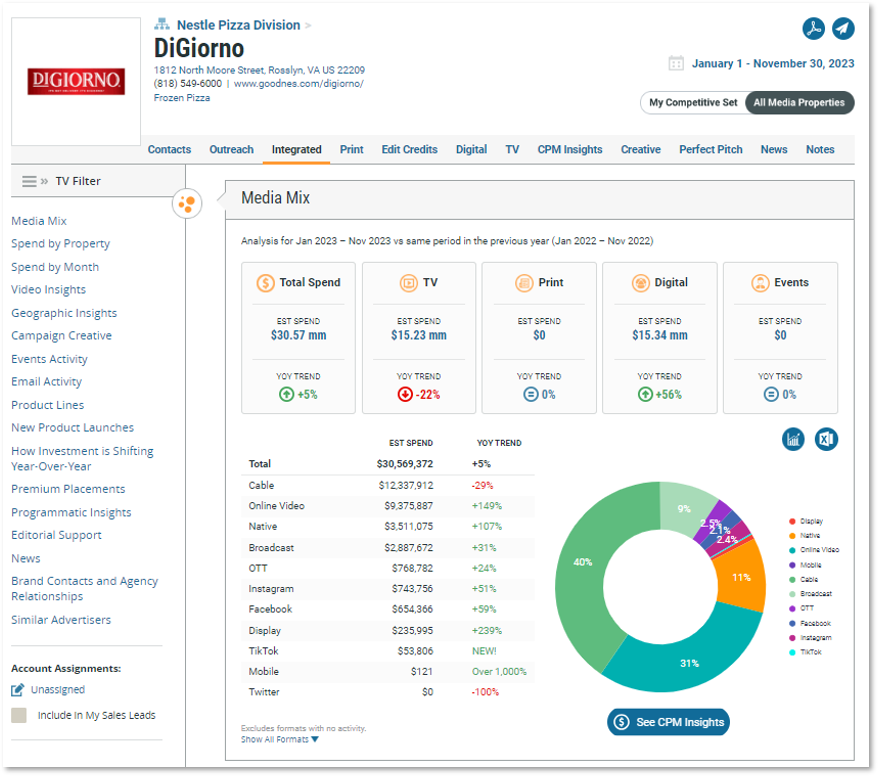Open the Notes tab
The width and height of the screenshot is (878, 776).
[820, 149]
